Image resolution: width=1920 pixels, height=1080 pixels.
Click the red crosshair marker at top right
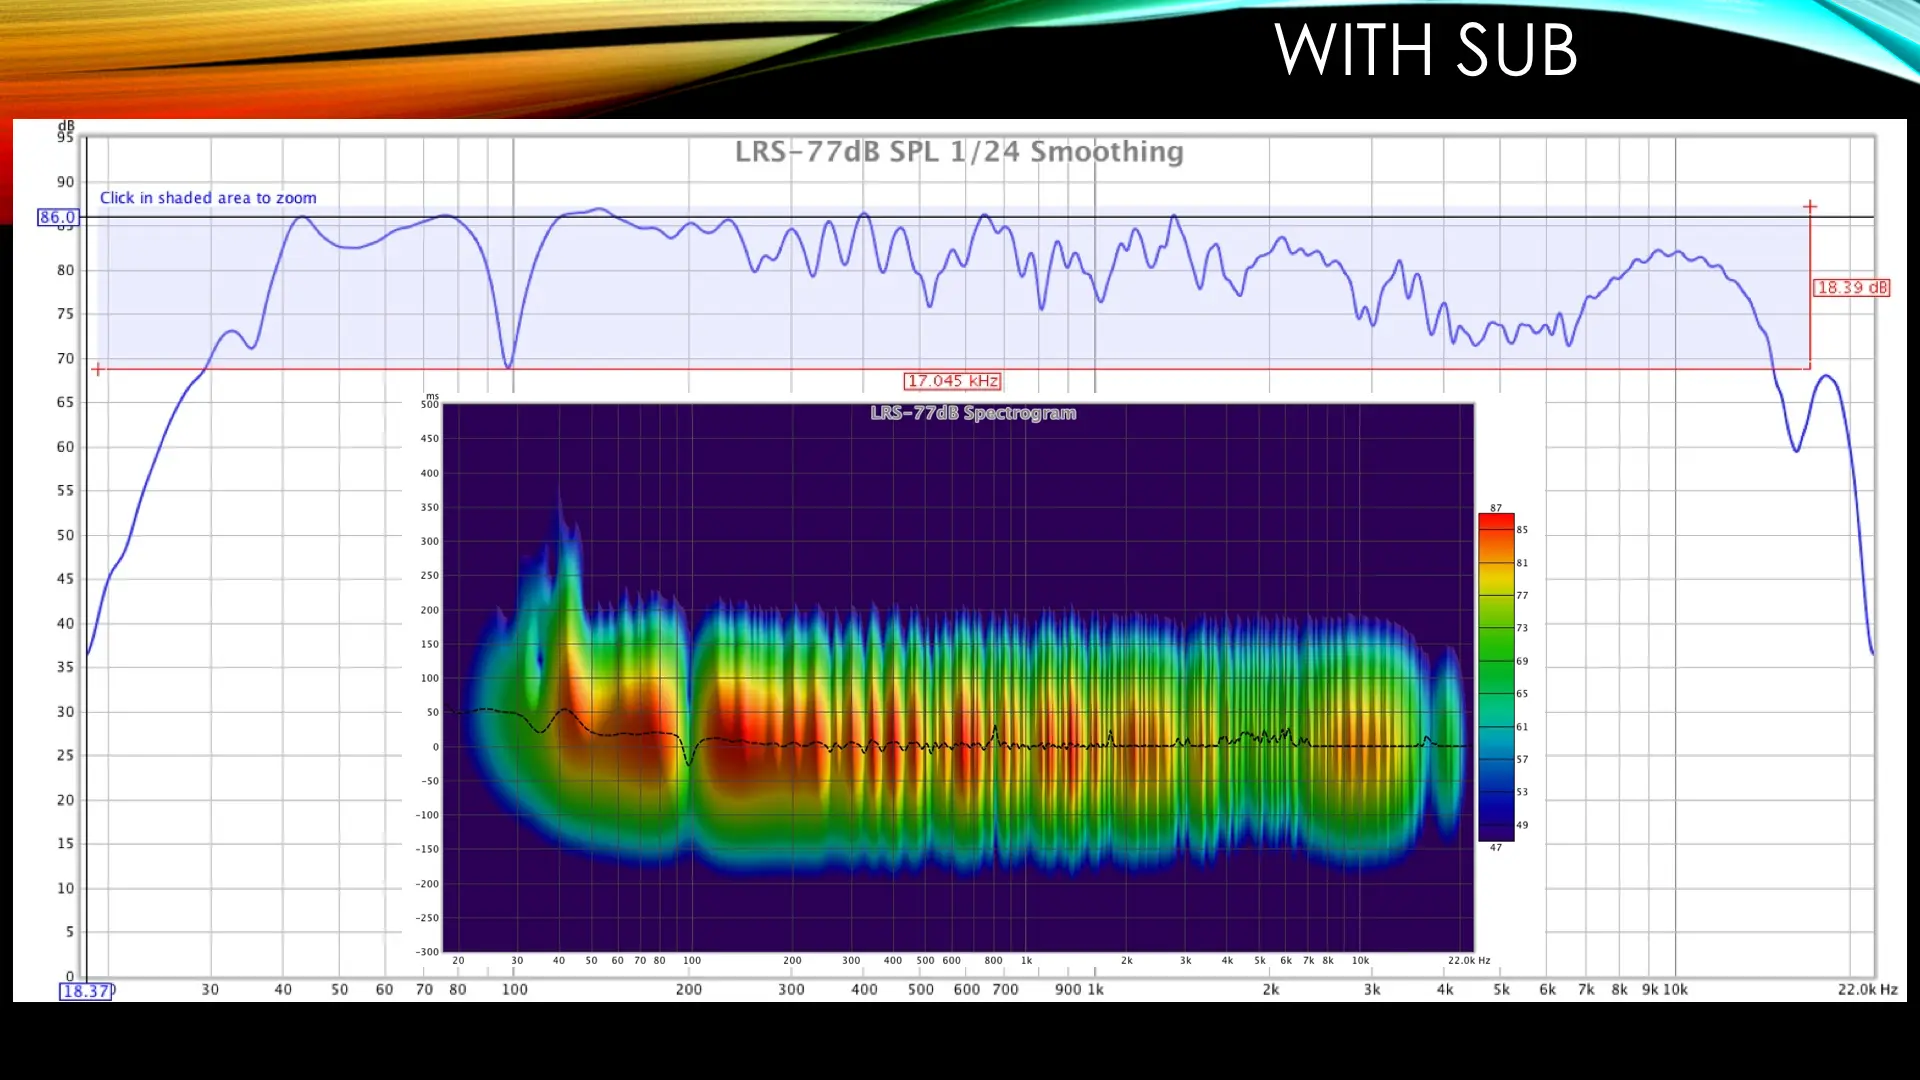pyautogui.click(x=1810, y=207)
